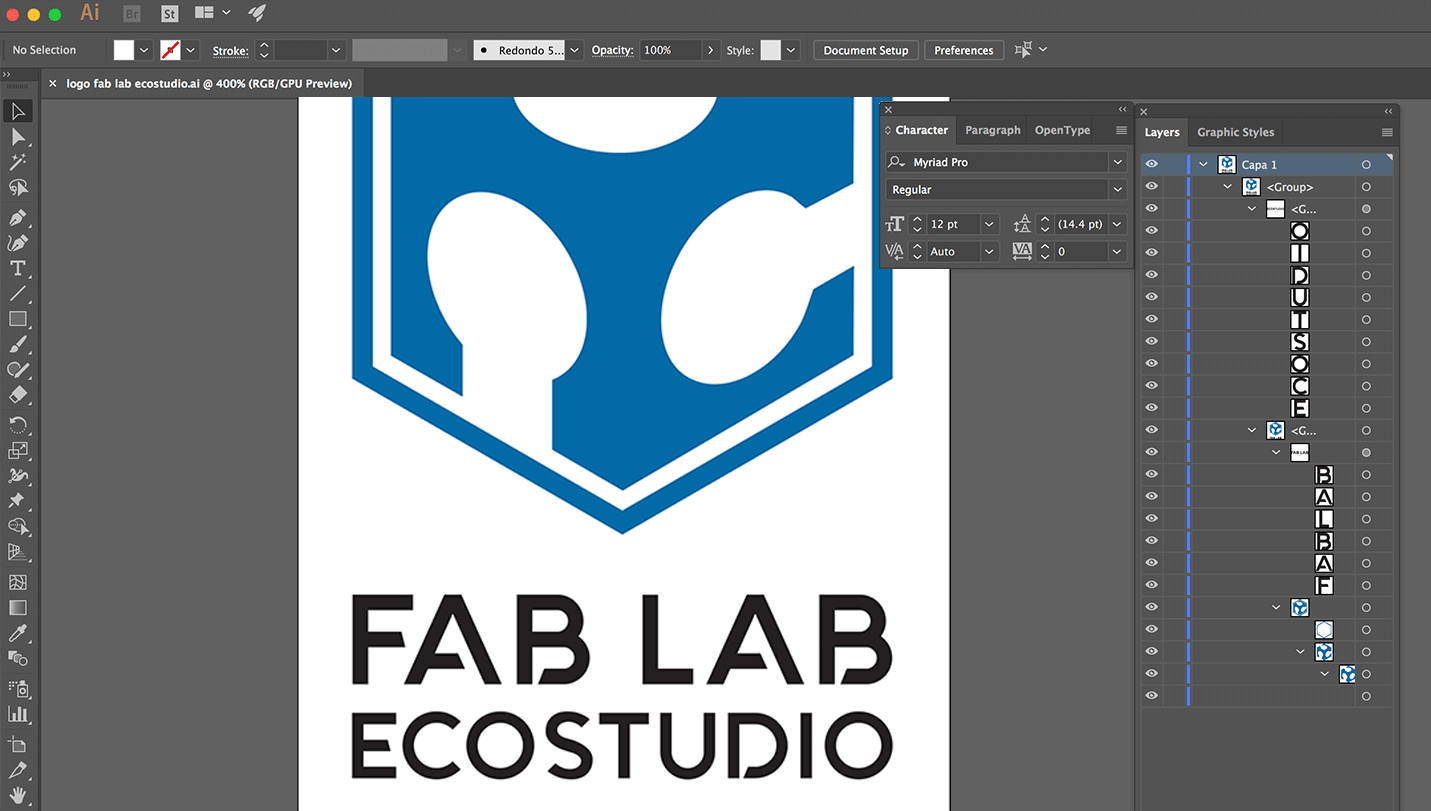Hide the letter L path layer
This screenshot has height=811, width=1431.
click(1152, 519)
